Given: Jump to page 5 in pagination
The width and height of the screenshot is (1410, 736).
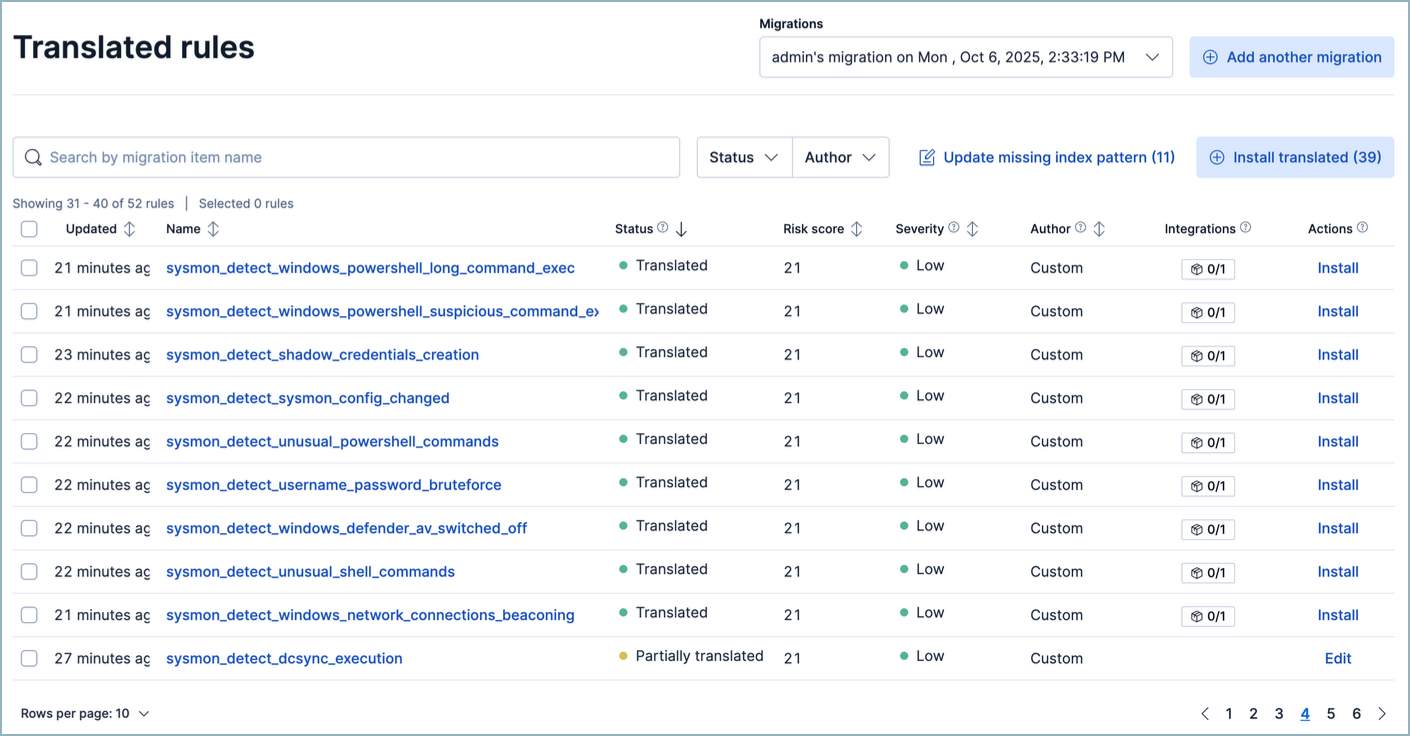Looking at the screenshot, I should 1331,713.
